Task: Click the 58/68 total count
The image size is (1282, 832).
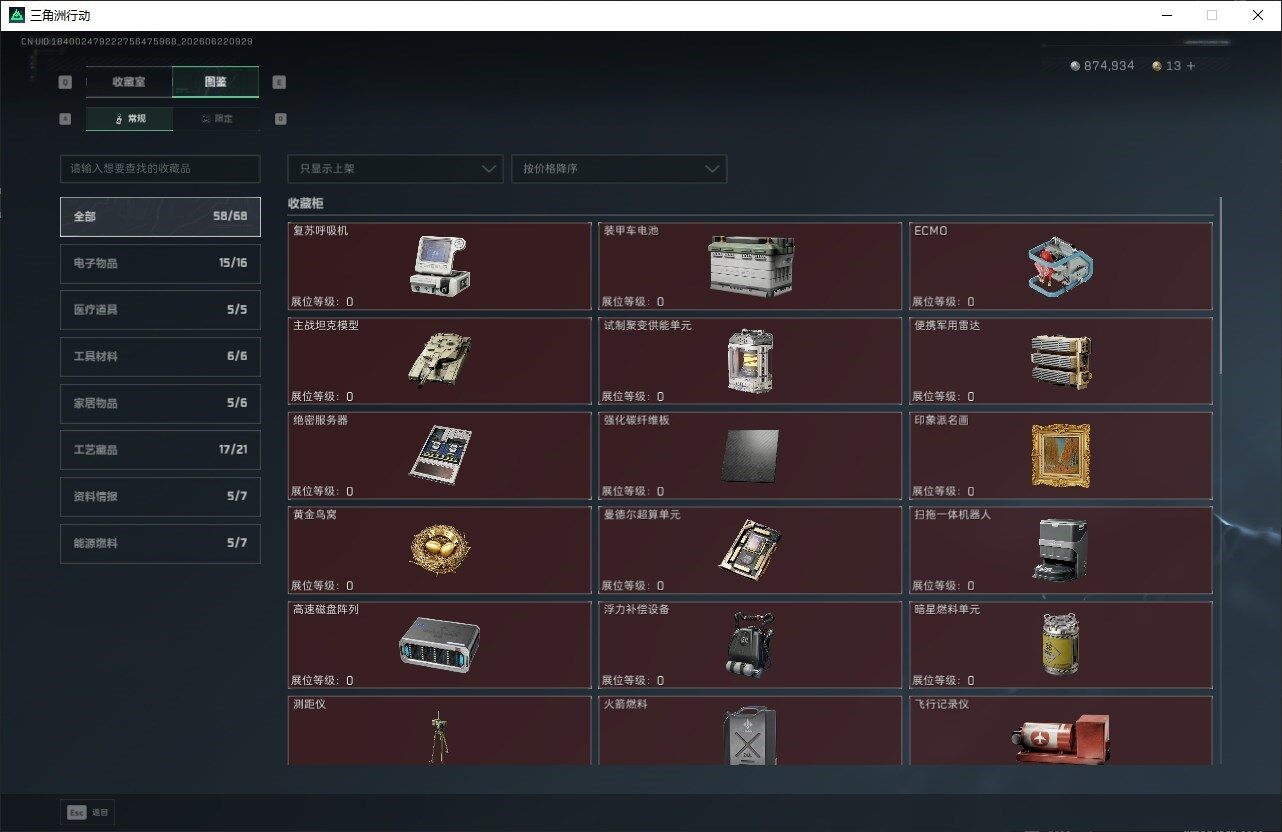Action: click(230, 216)
